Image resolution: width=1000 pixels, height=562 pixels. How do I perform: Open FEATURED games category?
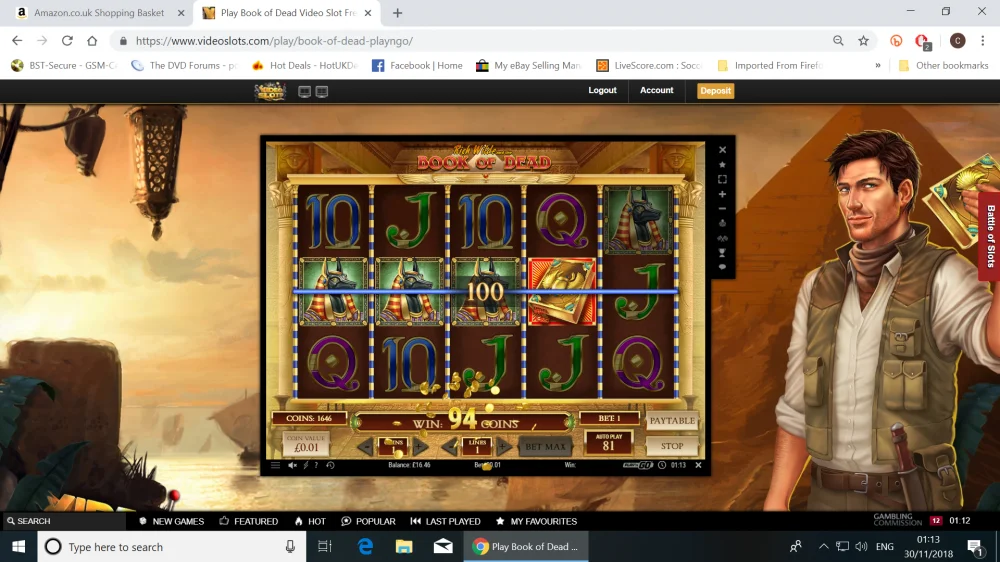tap(249, 521)
